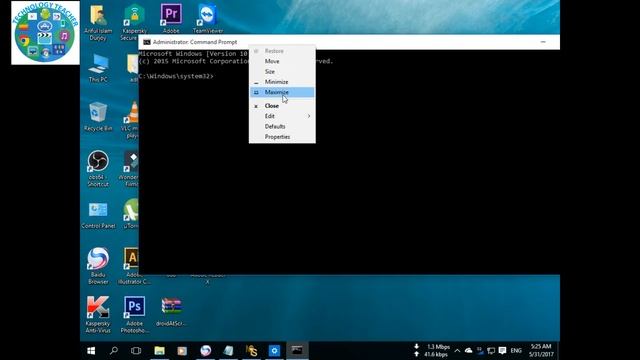Select the obs64 Shortcut desktop icon

pyautogui.click(x=98, y=169)
